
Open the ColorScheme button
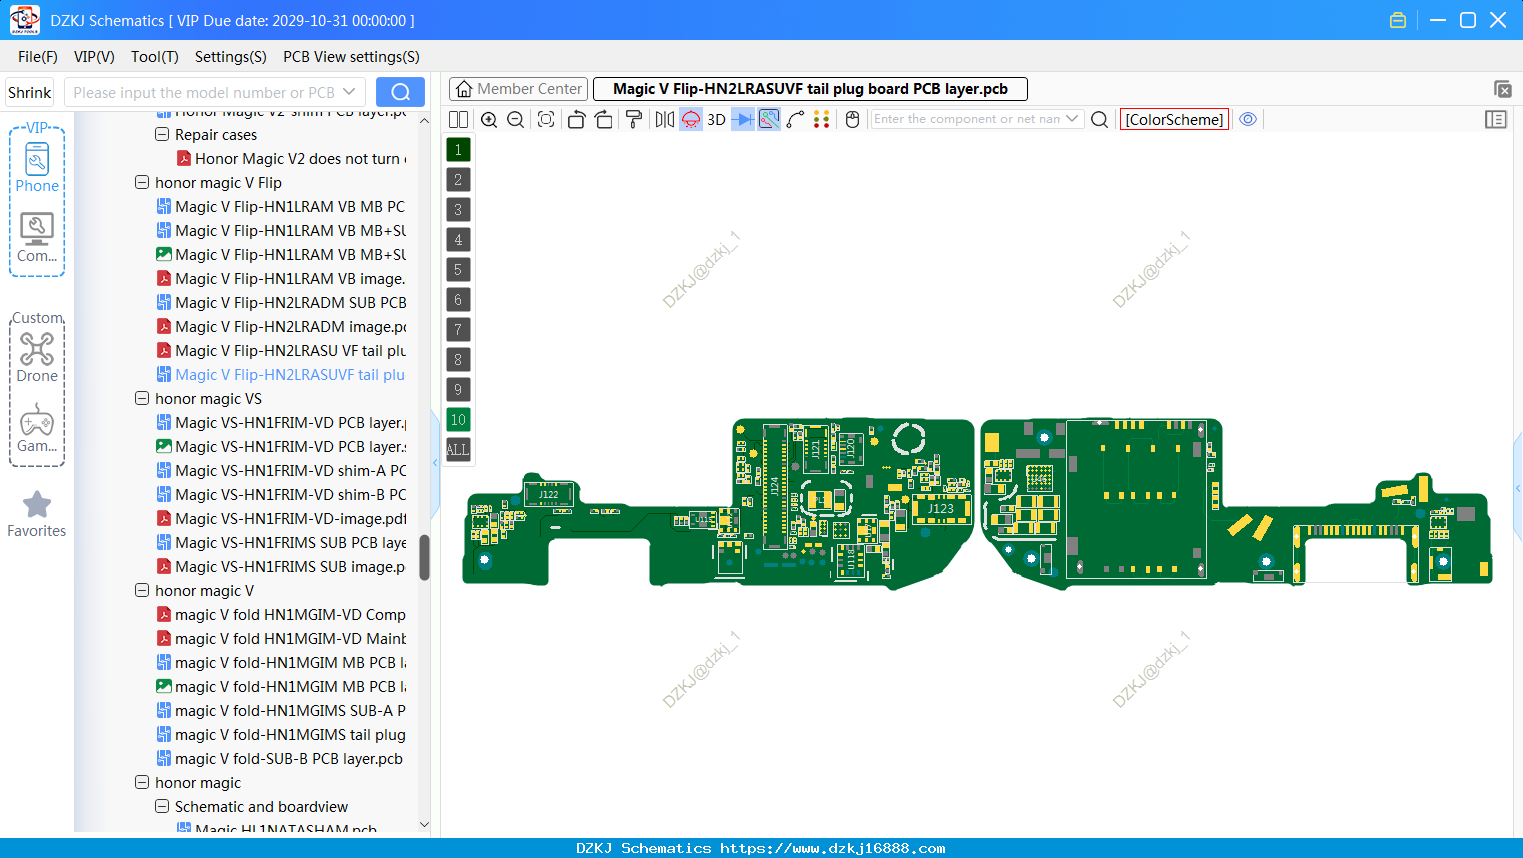[x=1174, y=119]
